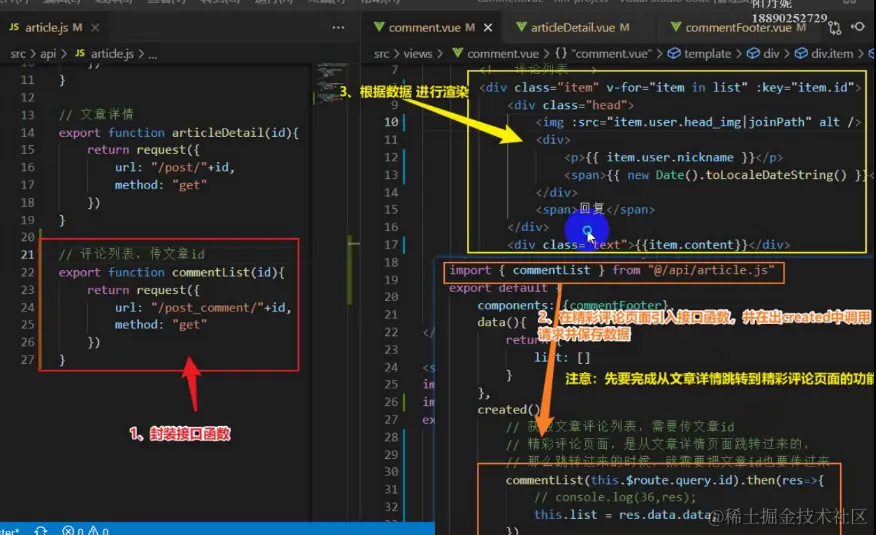Click 'export function articleDetail(id){' code line
This screenshot has height=535, width=876.
coord(179,133)
